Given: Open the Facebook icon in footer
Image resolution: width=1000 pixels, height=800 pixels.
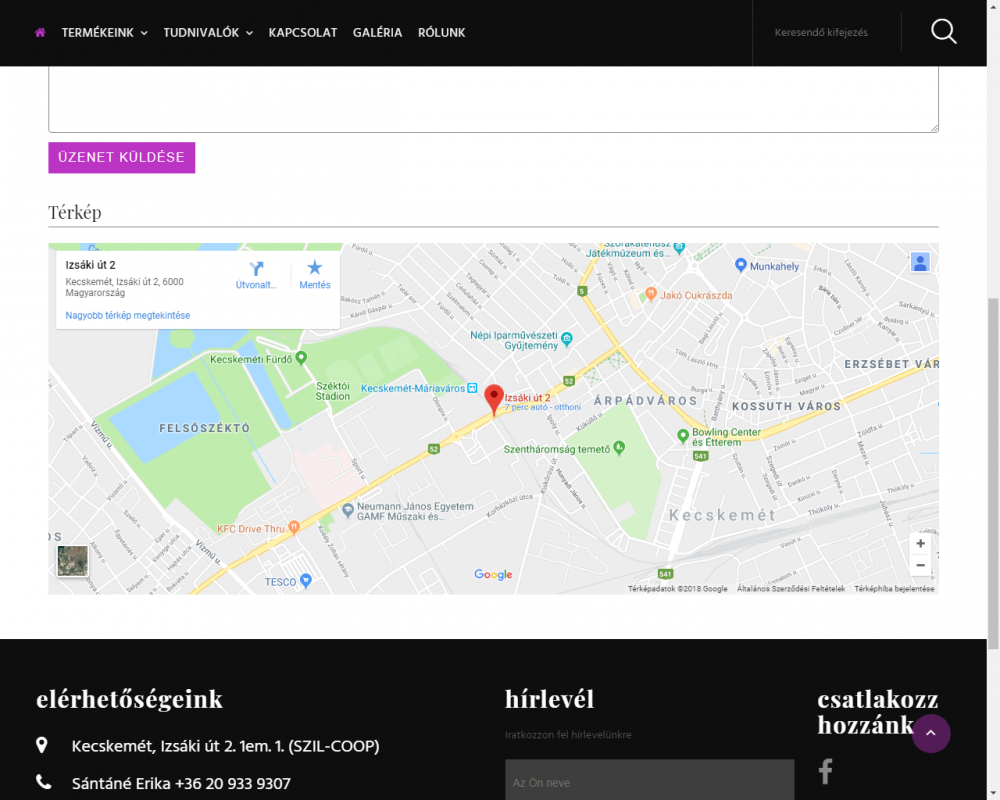Looking at the screenshot, I should click(x=826, y=771).
